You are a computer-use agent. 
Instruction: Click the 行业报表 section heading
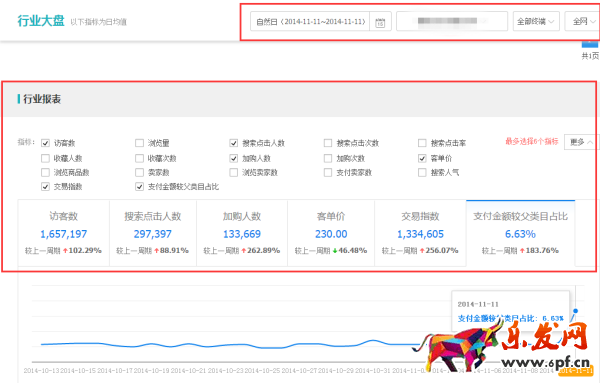click(x=42, y=99)
